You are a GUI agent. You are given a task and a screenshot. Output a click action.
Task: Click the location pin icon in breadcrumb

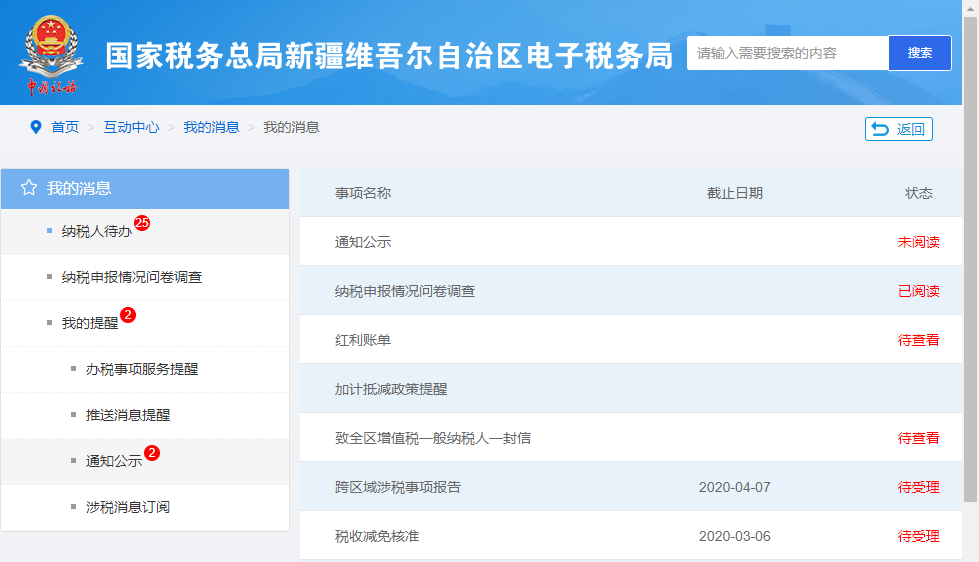point(36,127)
